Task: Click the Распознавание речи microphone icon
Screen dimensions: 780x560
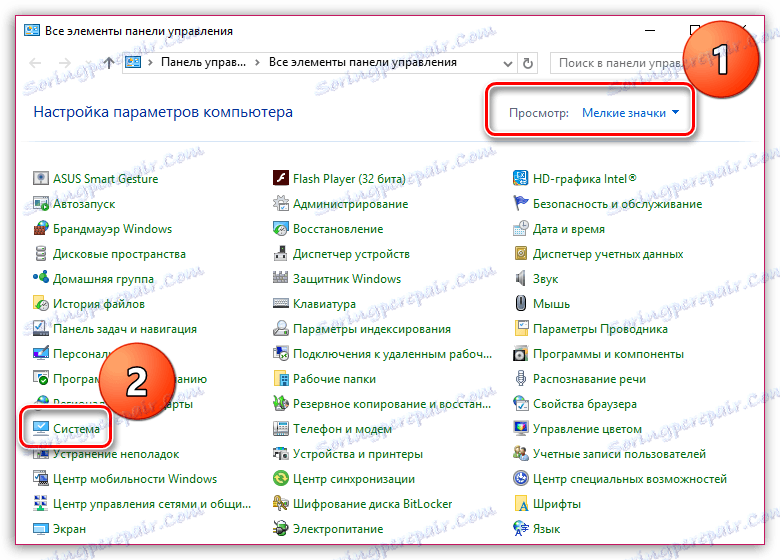Action: point(520,378)
